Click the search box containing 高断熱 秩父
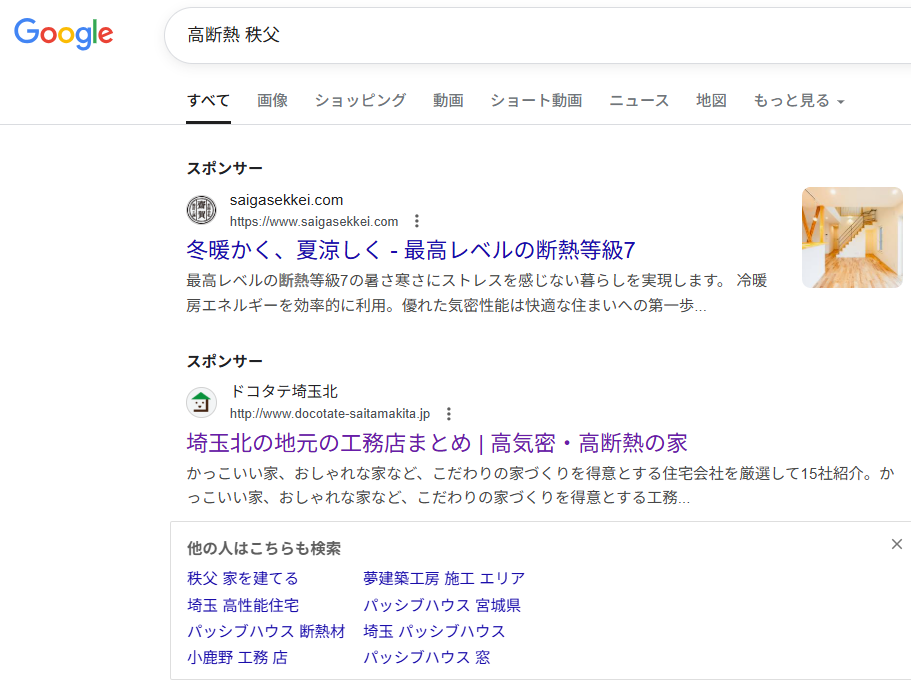The image size is (911, 691). click(538, 35)
